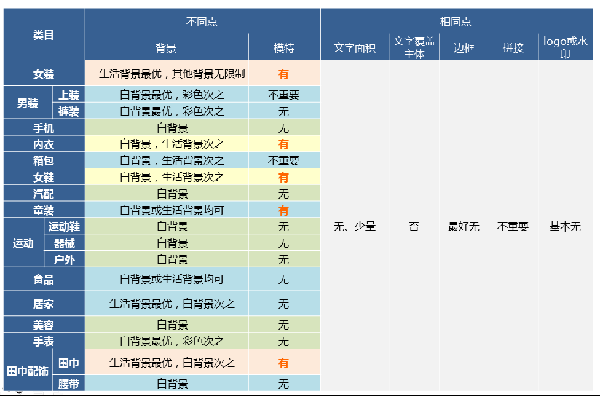Click the 美容 category cell

(x=44, y=324)
